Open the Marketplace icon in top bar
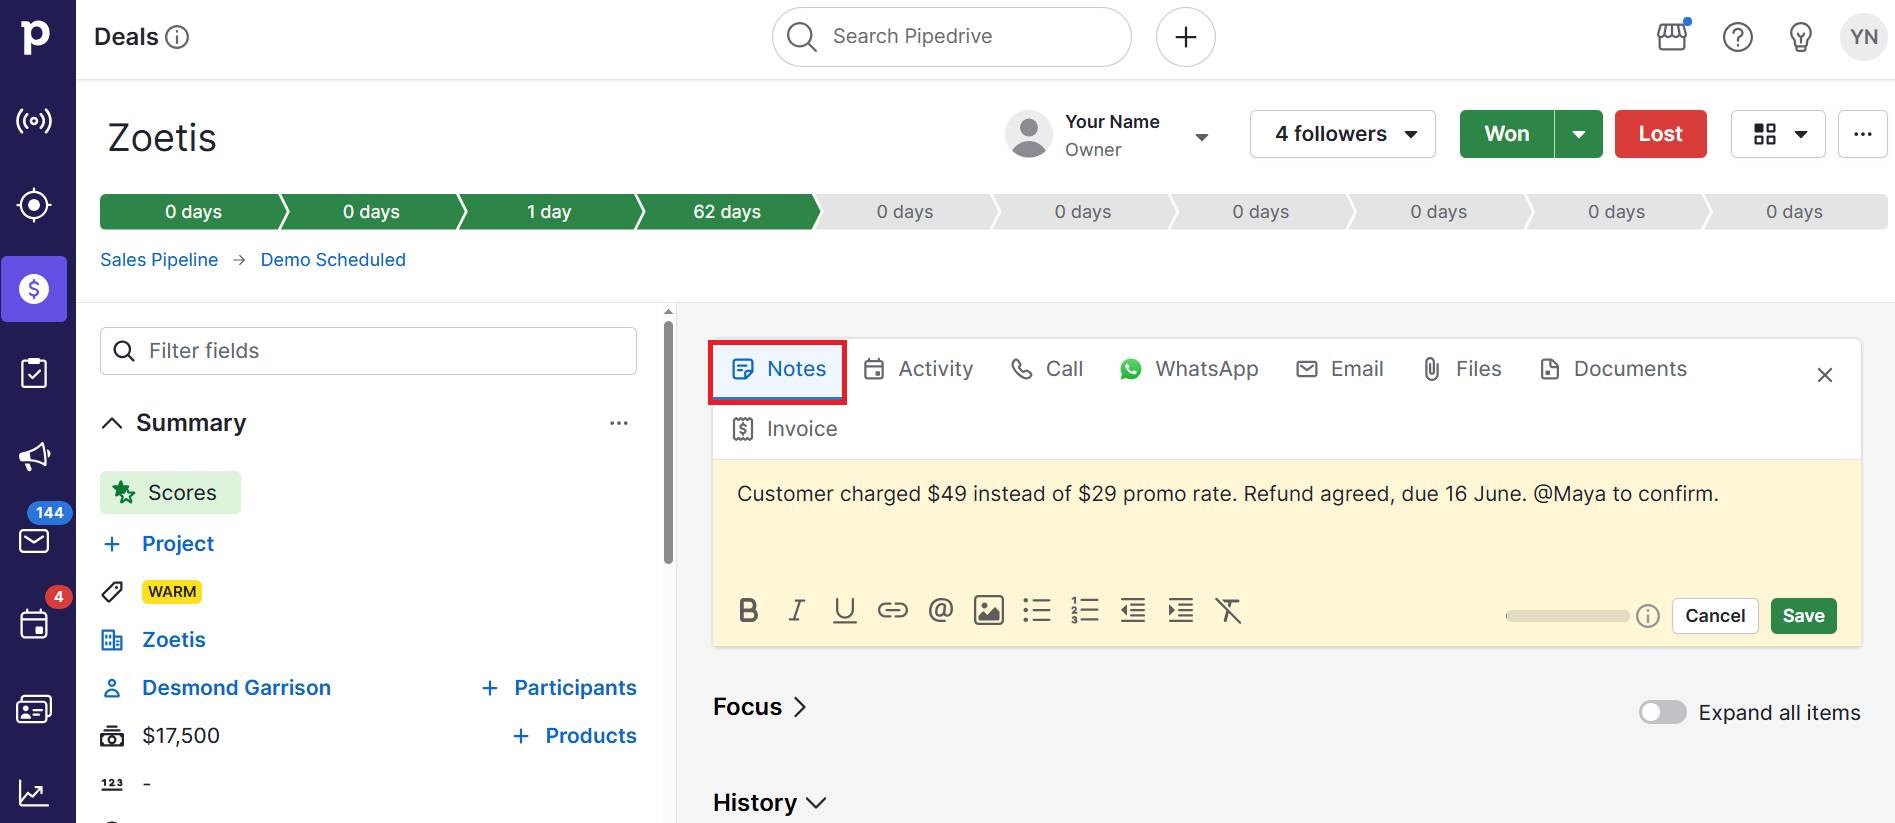Screen dimensions: 1895x823 pos(1672,37)
